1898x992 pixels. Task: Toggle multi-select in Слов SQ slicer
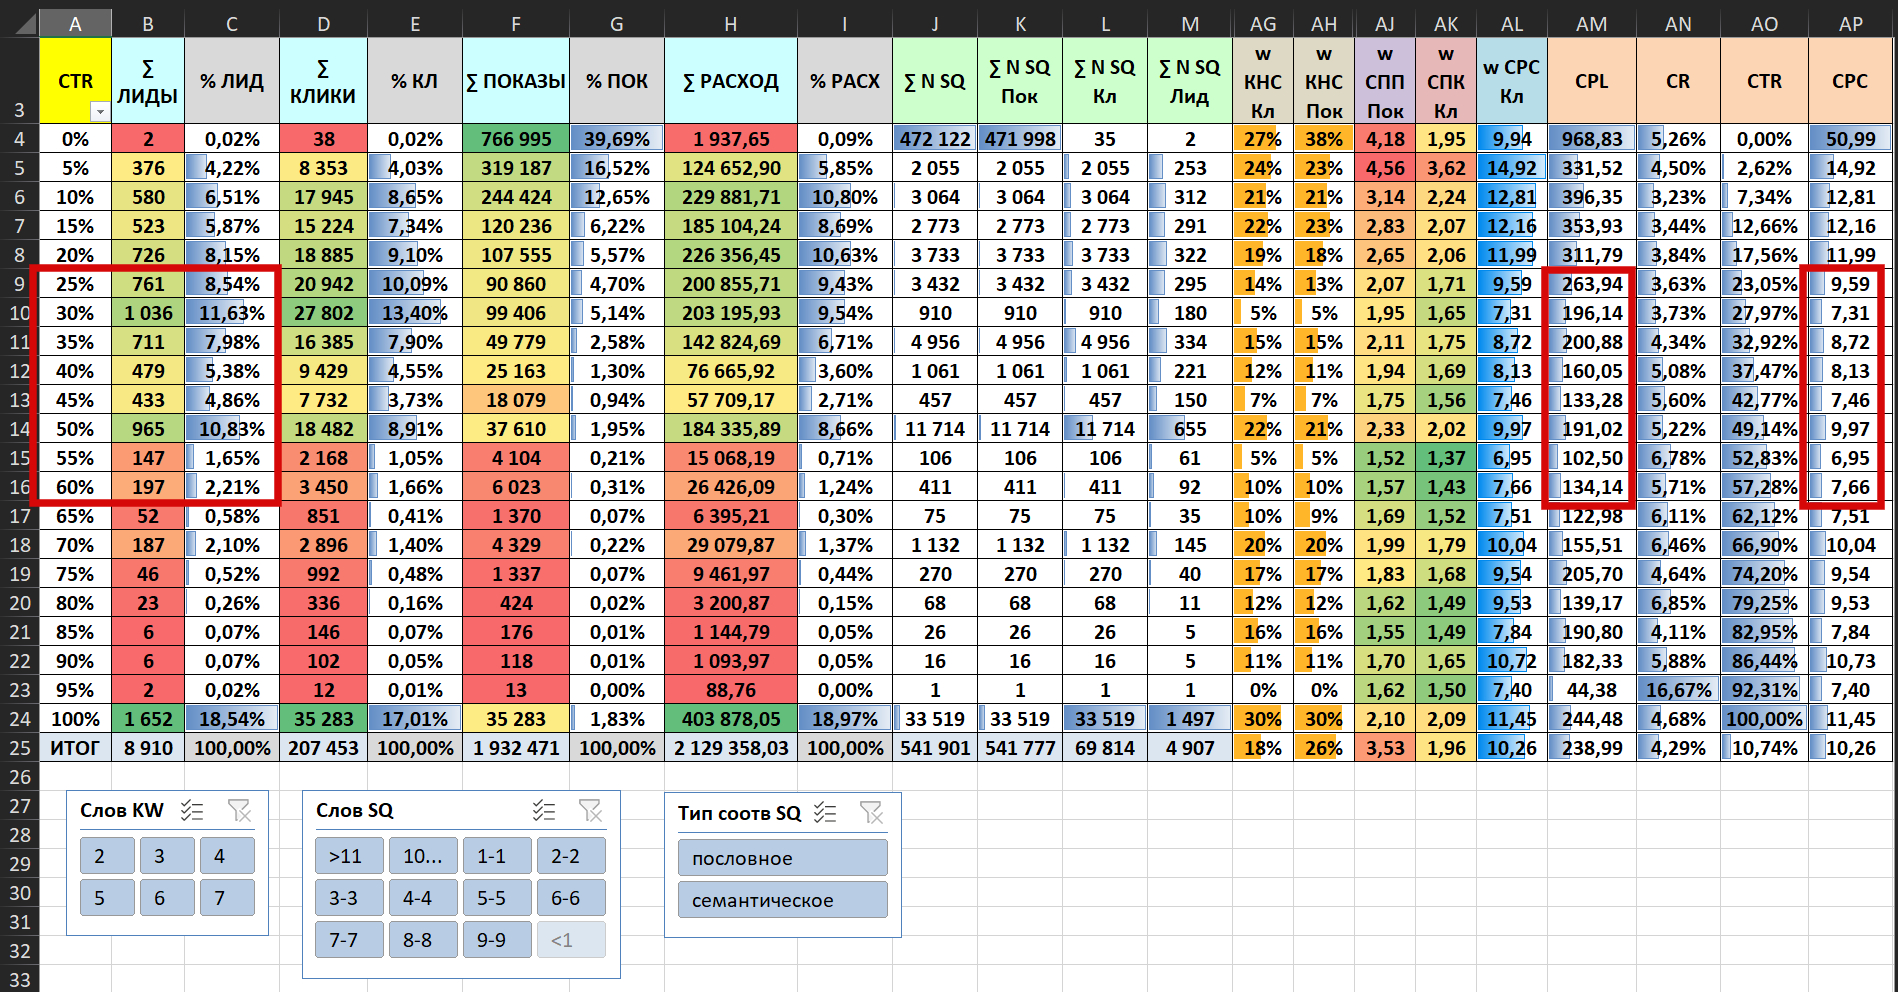click(544, 811)
